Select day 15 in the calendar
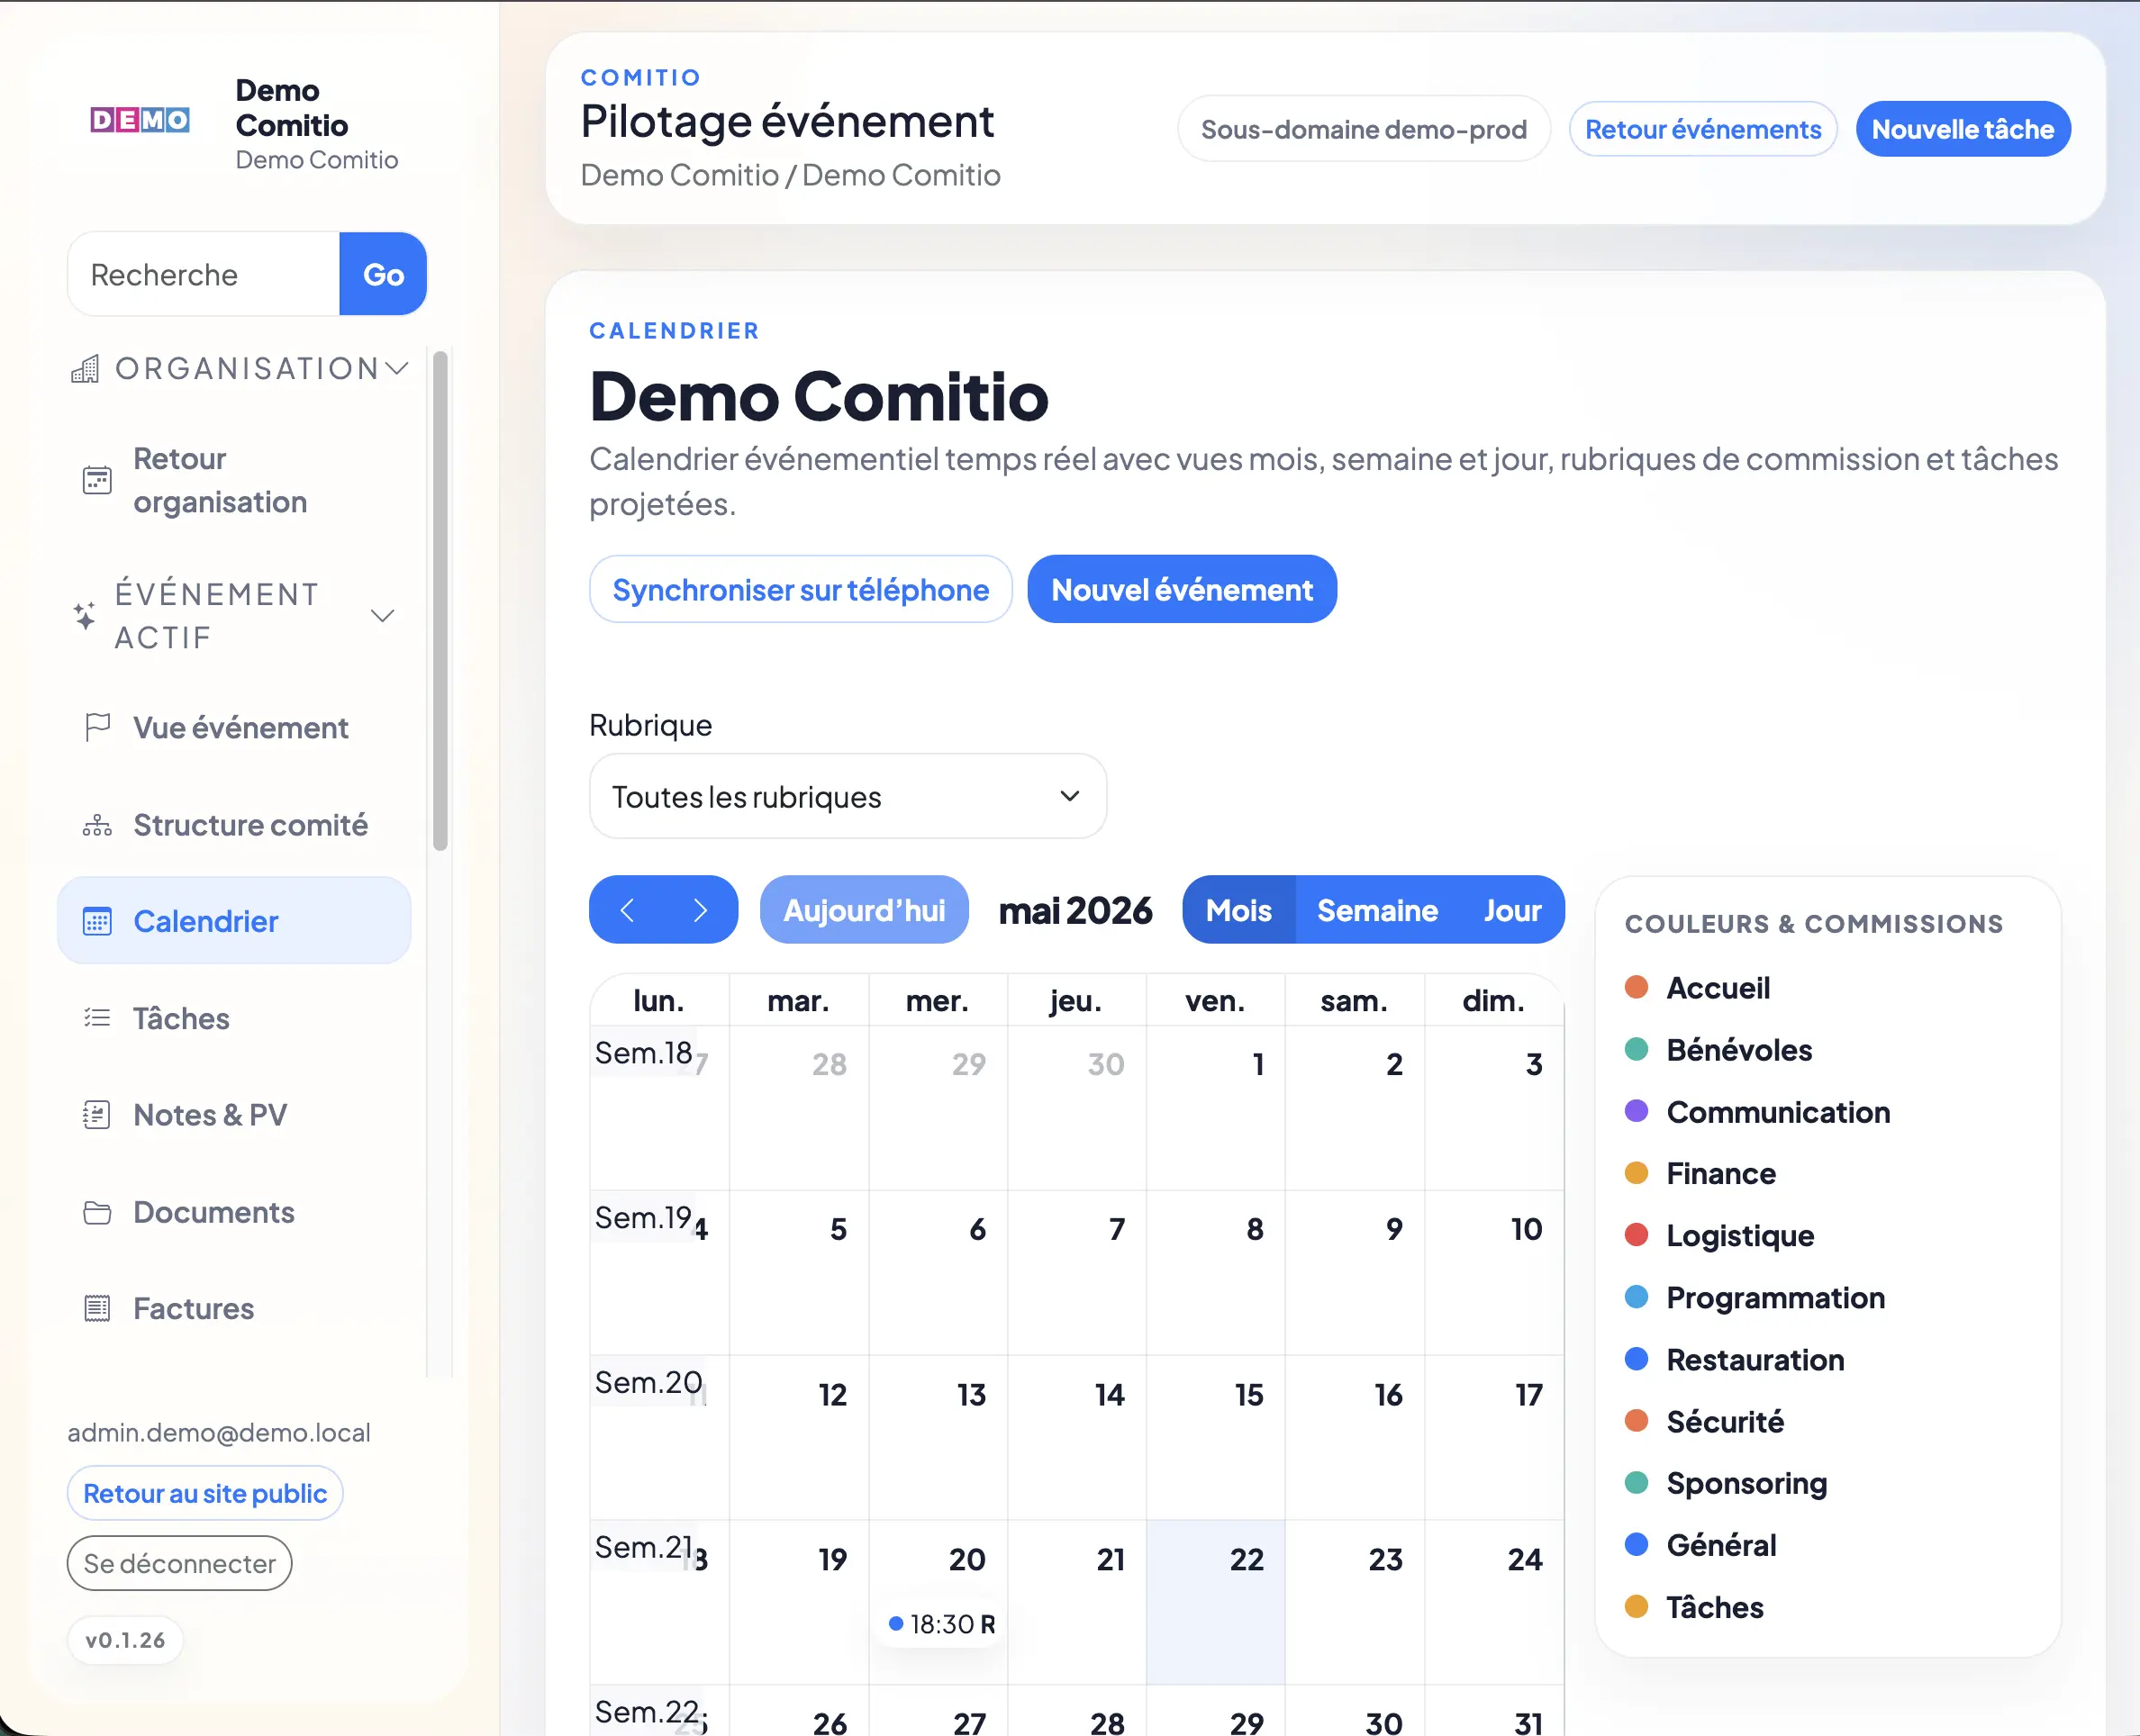 click(1216, 1437)
